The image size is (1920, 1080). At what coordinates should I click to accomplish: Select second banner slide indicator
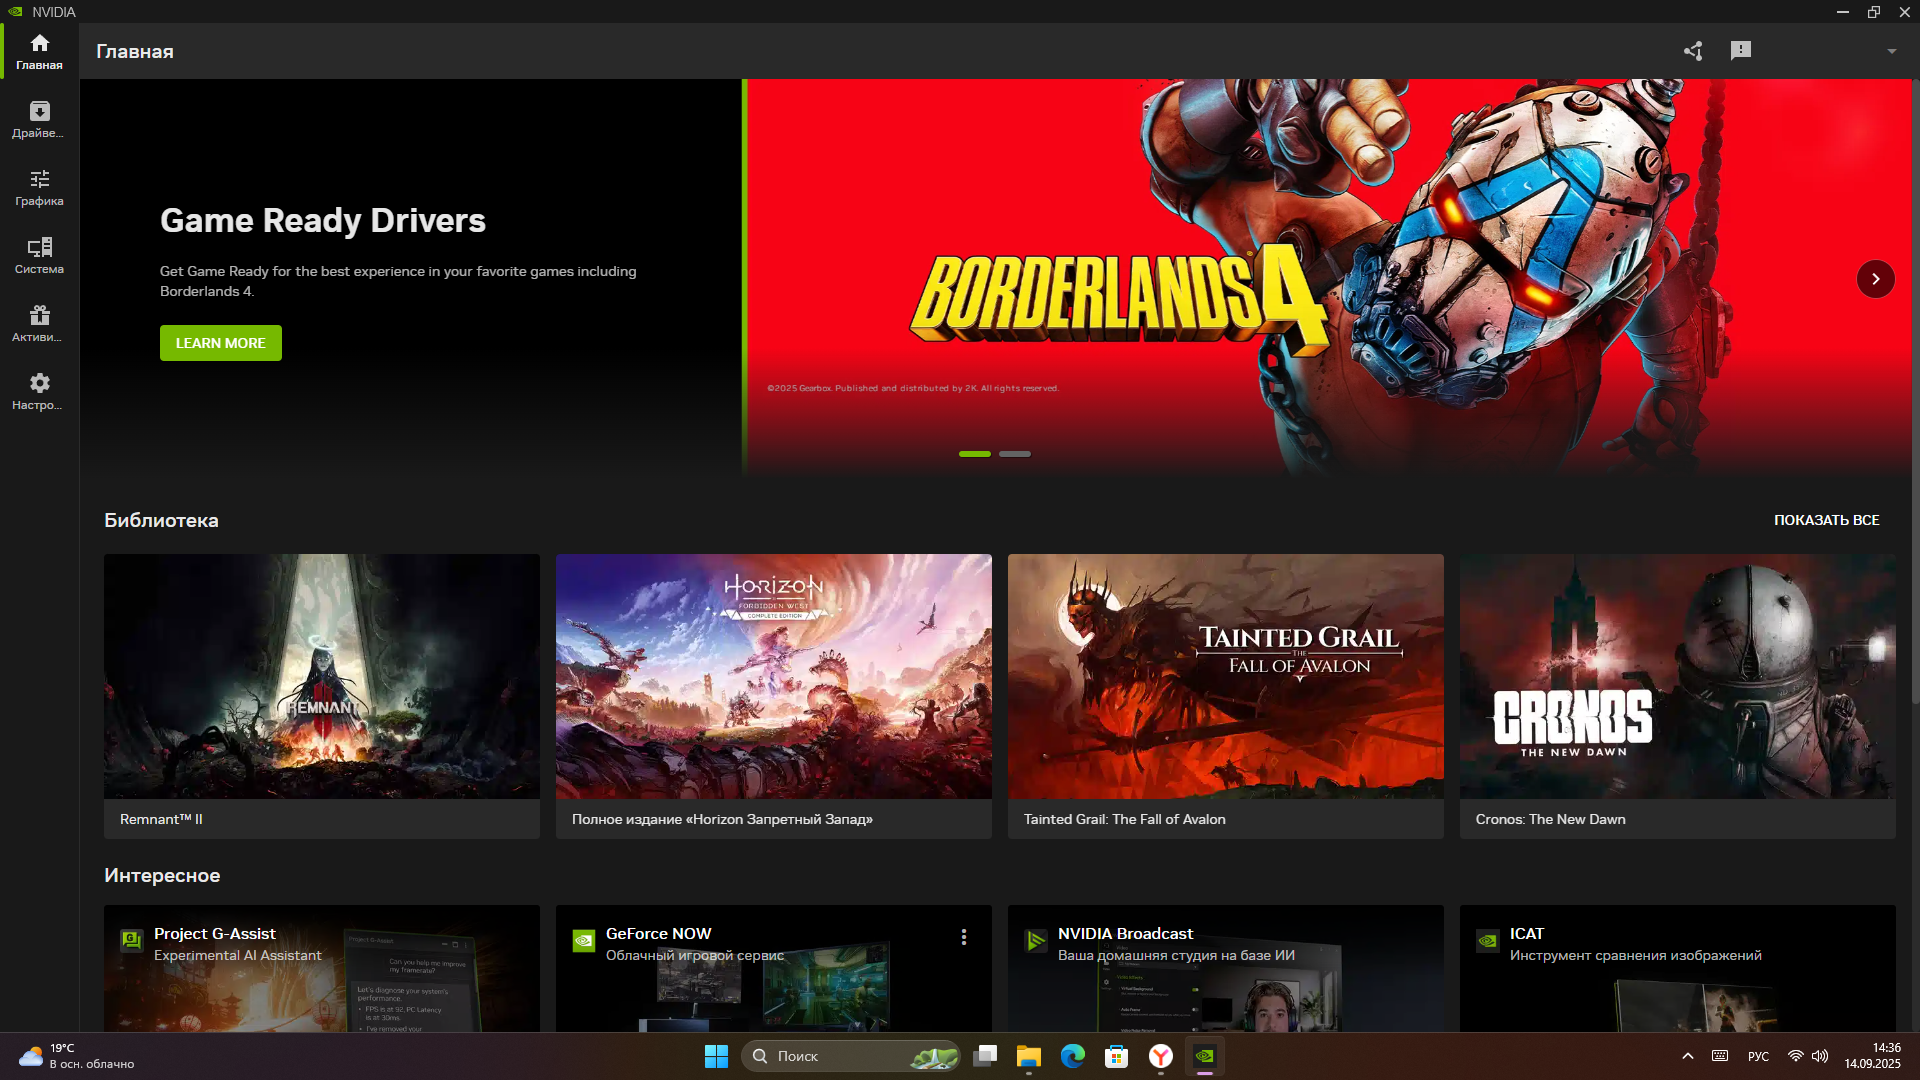point(1014,454)
